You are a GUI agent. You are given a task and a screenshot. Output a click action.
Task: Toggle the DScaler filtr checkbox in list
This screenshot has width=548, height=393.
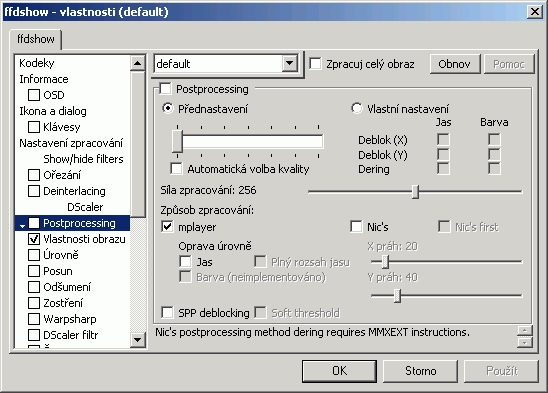click(34, 335)
